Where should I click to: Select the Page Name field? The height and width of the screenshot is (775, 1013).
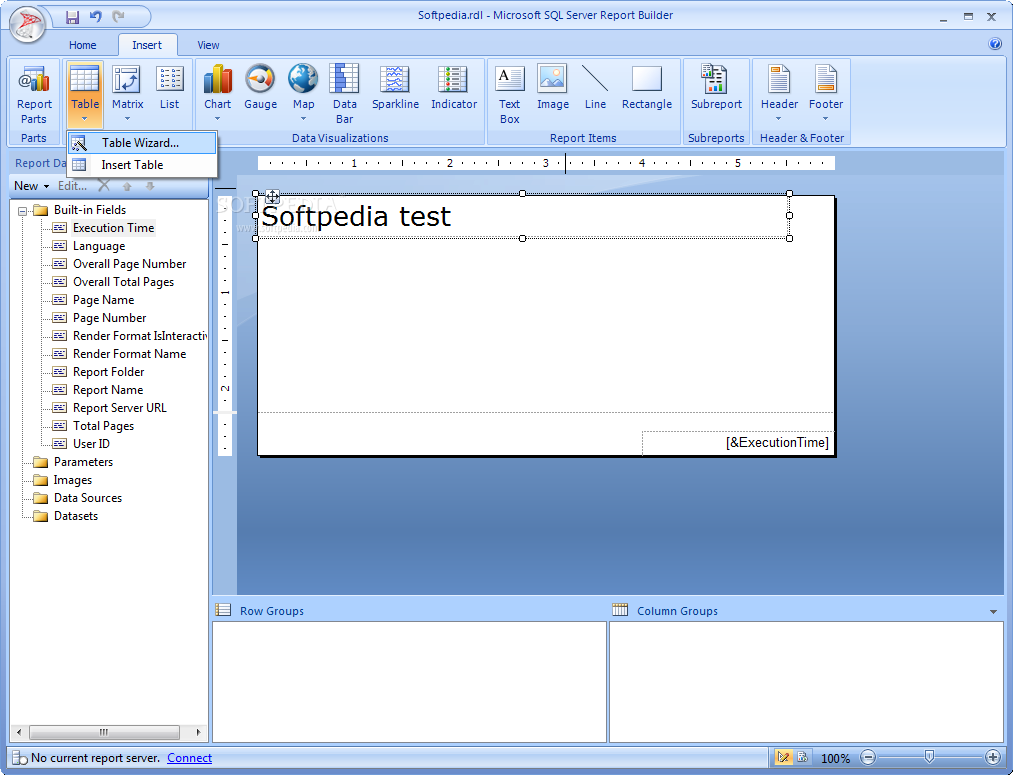point(103,300)
